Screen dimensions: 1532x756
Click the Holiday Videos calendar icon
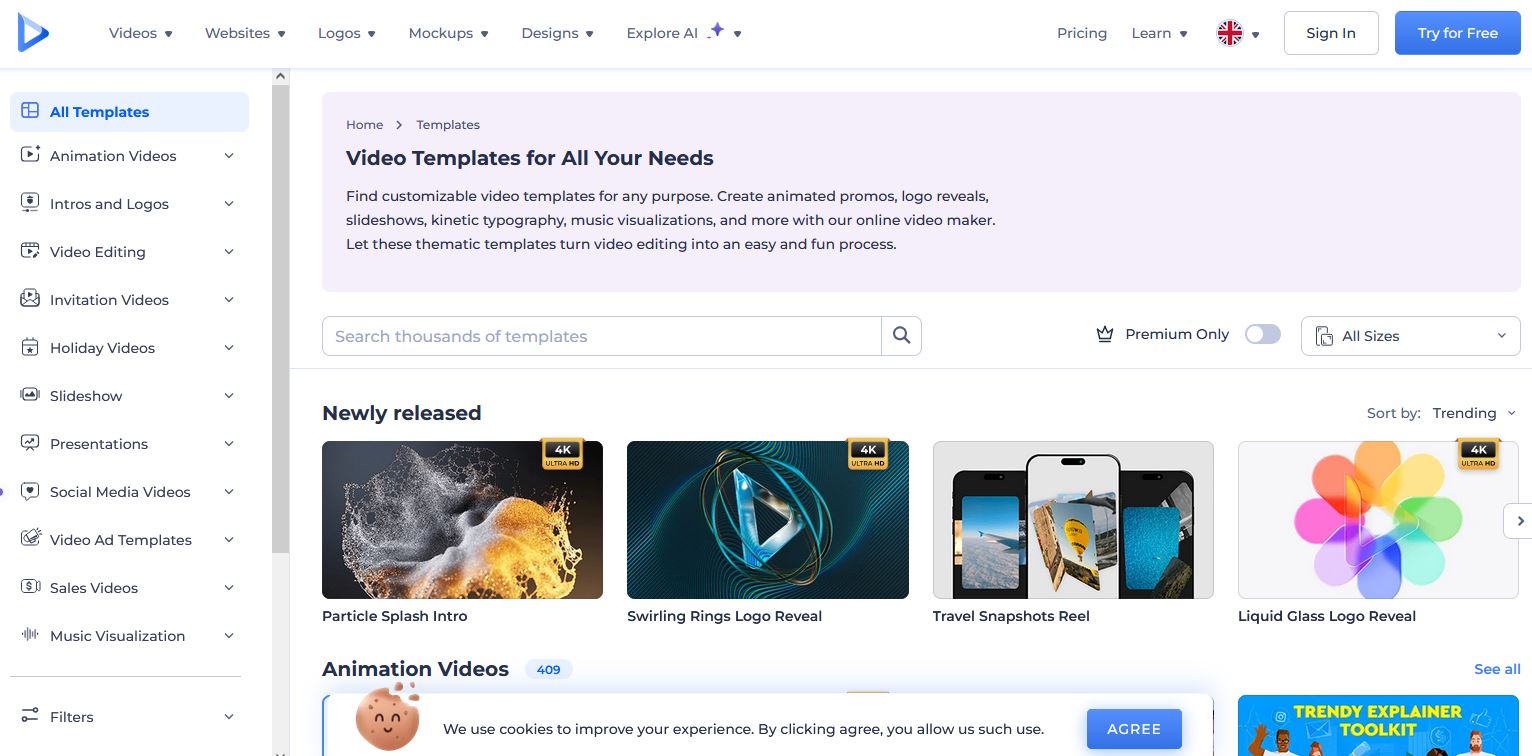(31, 348)
